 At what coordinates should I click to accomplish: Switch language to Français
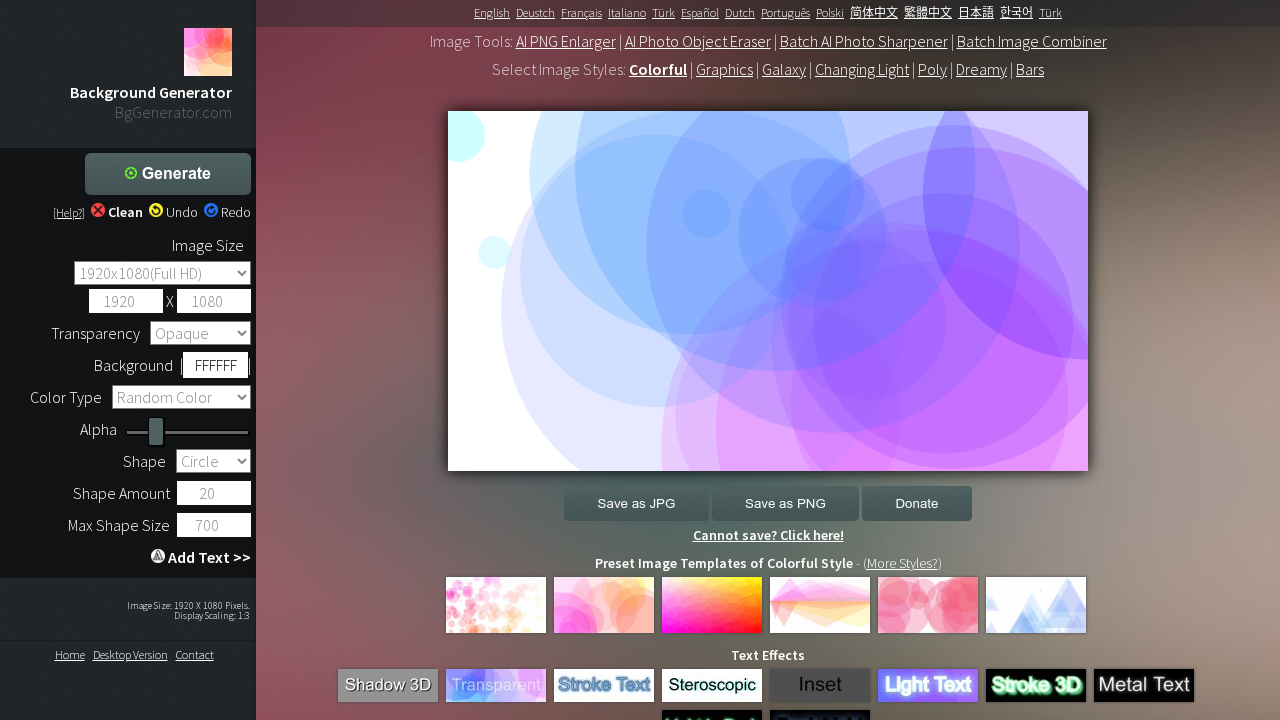581,13
